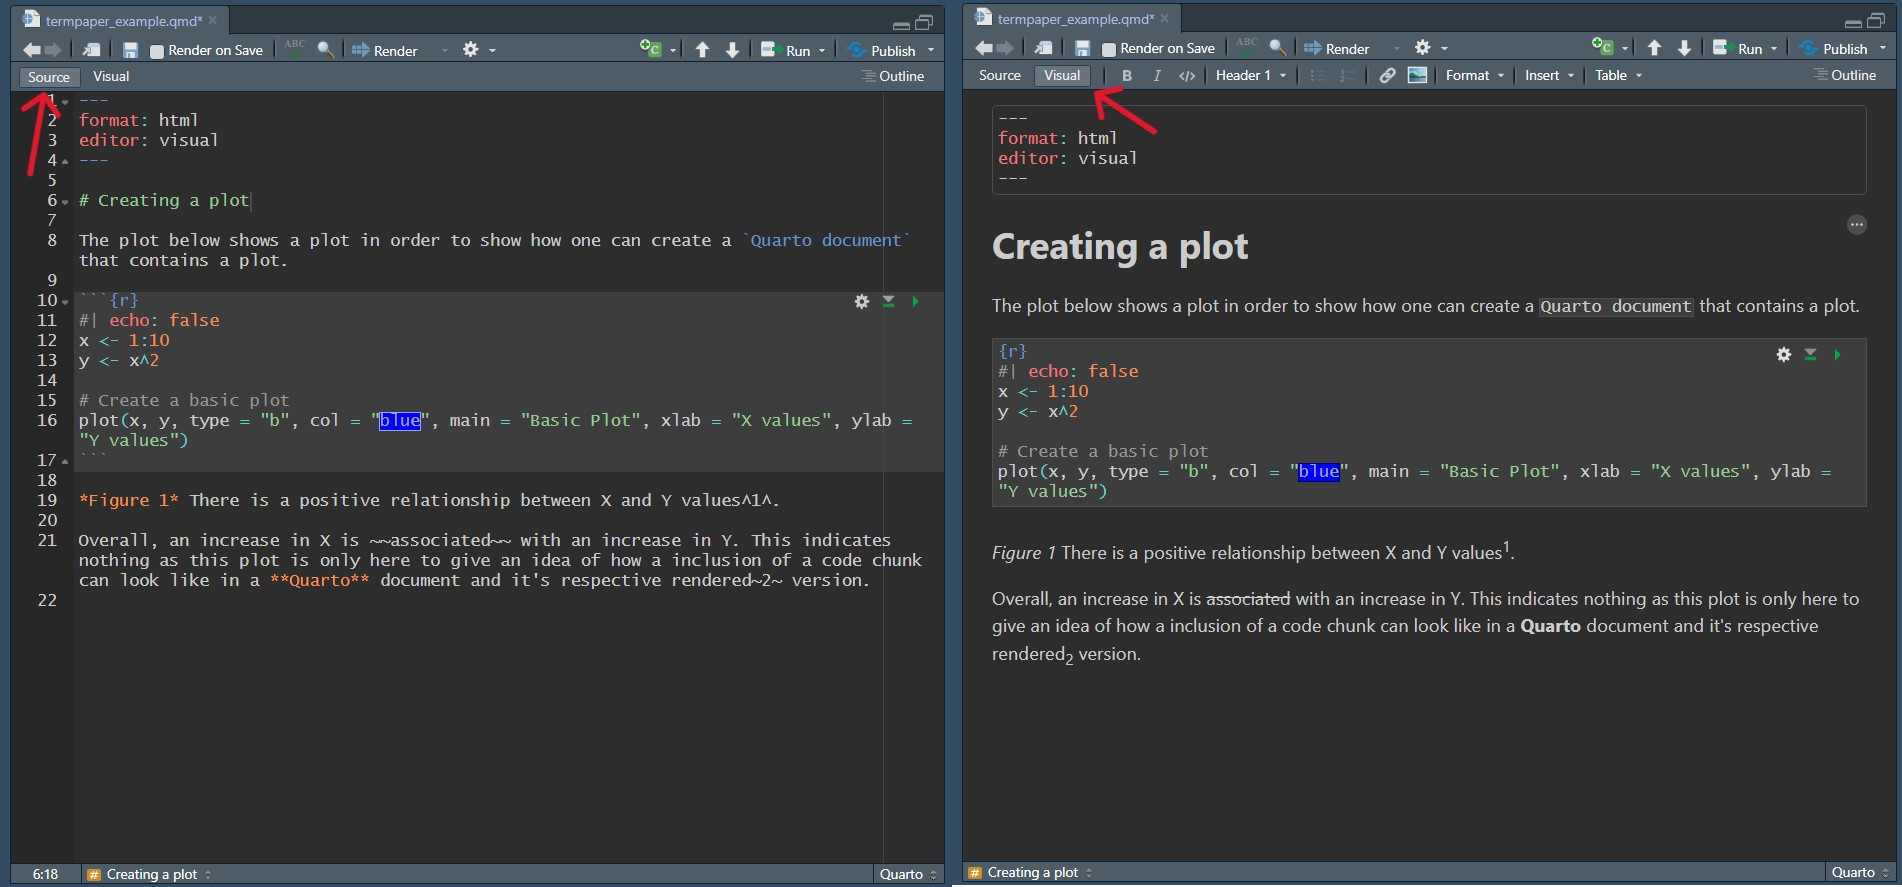
Task: Open the Header 1 style dropdown
Action: [1251, 75]
